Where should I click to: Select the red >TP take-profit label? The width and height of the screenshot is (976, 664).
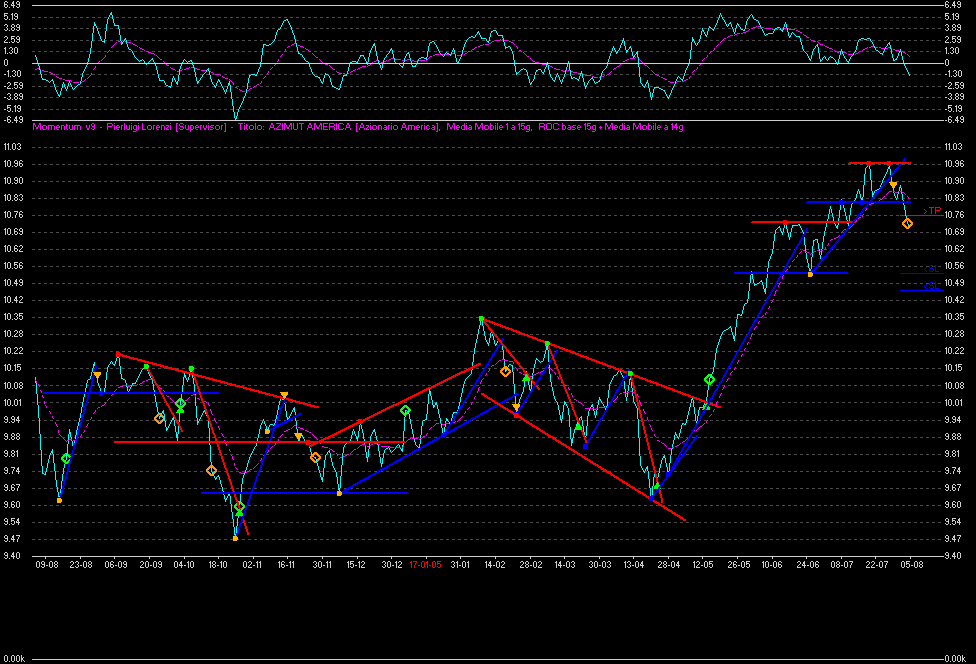pyautogui.click(x=932, y=211)
